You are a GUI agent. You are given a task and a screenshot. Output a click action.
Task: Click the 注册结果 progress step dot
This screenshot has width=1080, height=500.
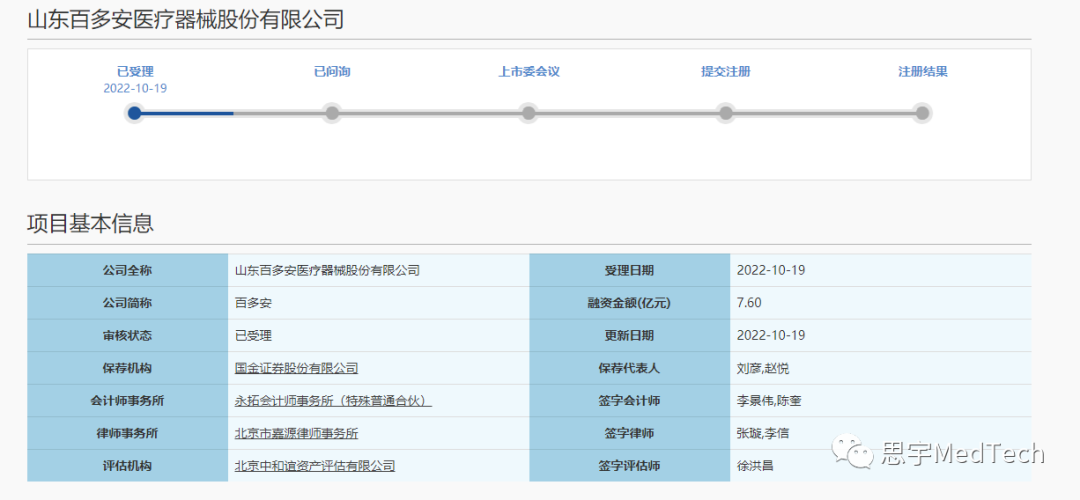click(922, 113)
